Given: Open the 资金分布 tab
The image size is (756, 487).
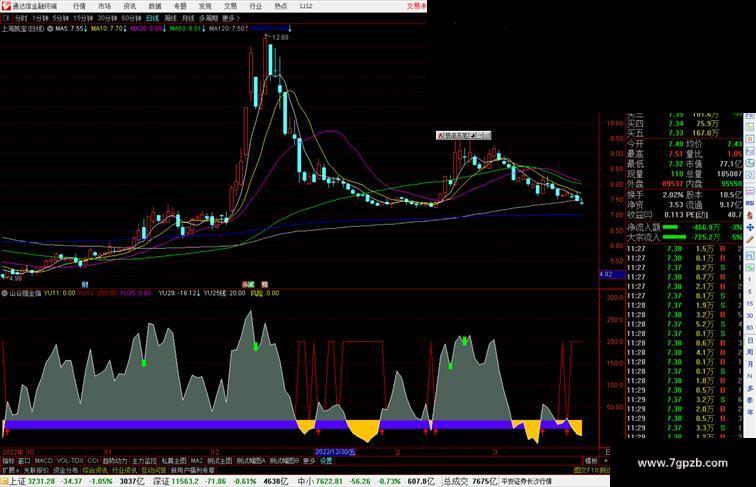Looking at the screenshot, I should pyautogui.click(x=66, y=470).
